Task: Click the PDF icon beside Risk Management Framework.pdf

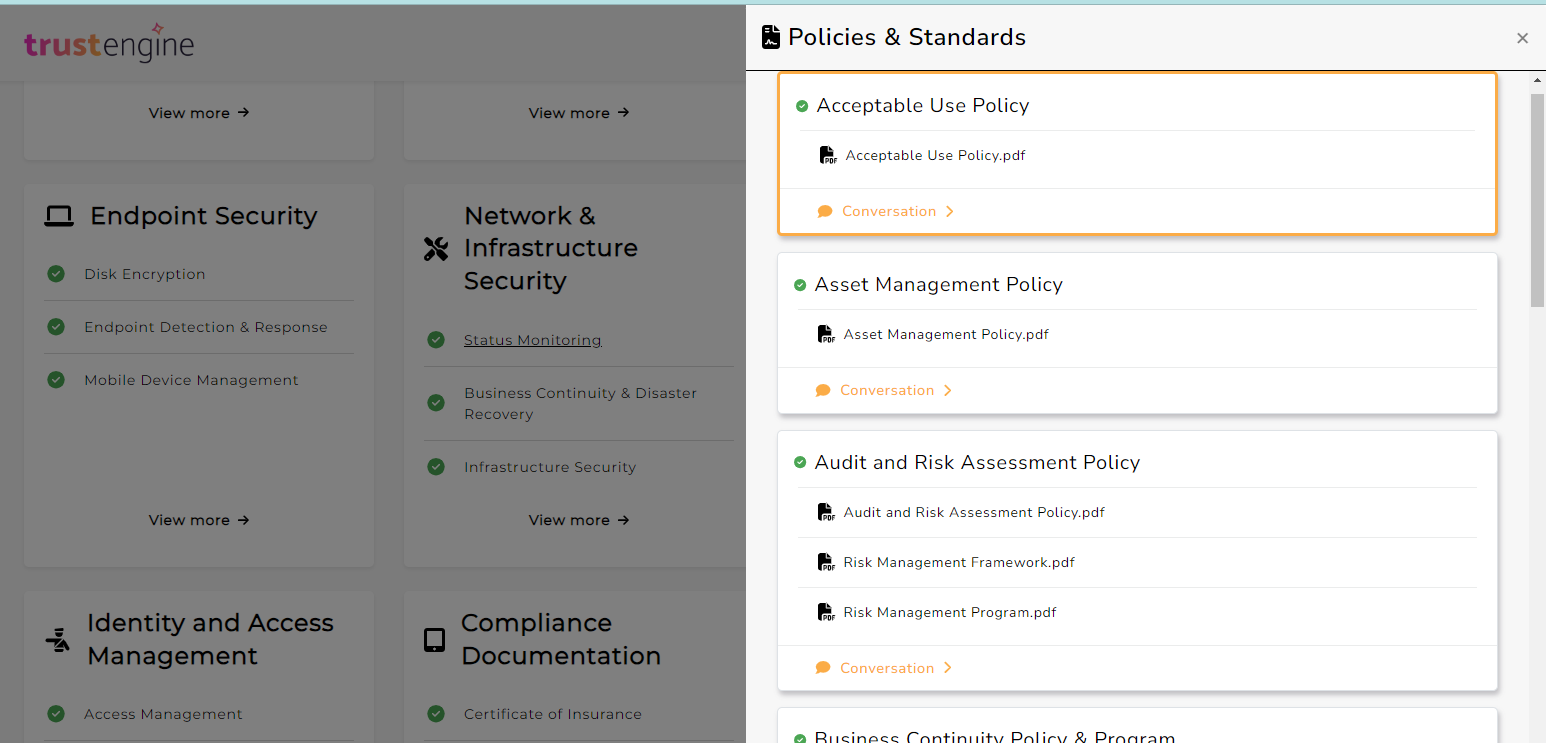Action: [x=826, y=562]
